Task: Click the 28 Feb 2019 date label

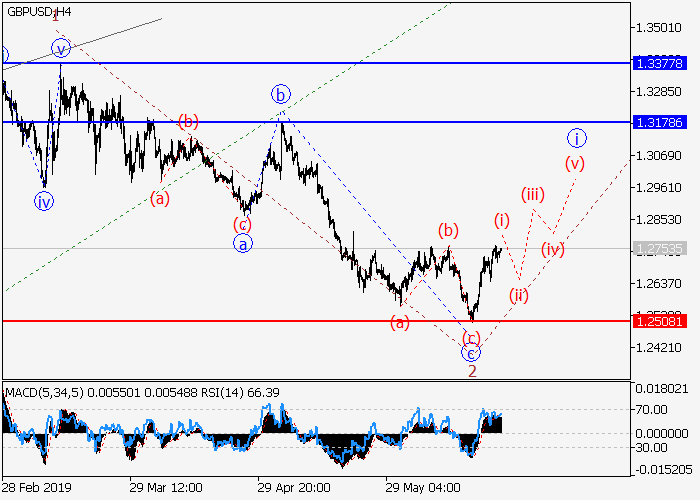Action: pyautogui.click(x=36, y=487)
